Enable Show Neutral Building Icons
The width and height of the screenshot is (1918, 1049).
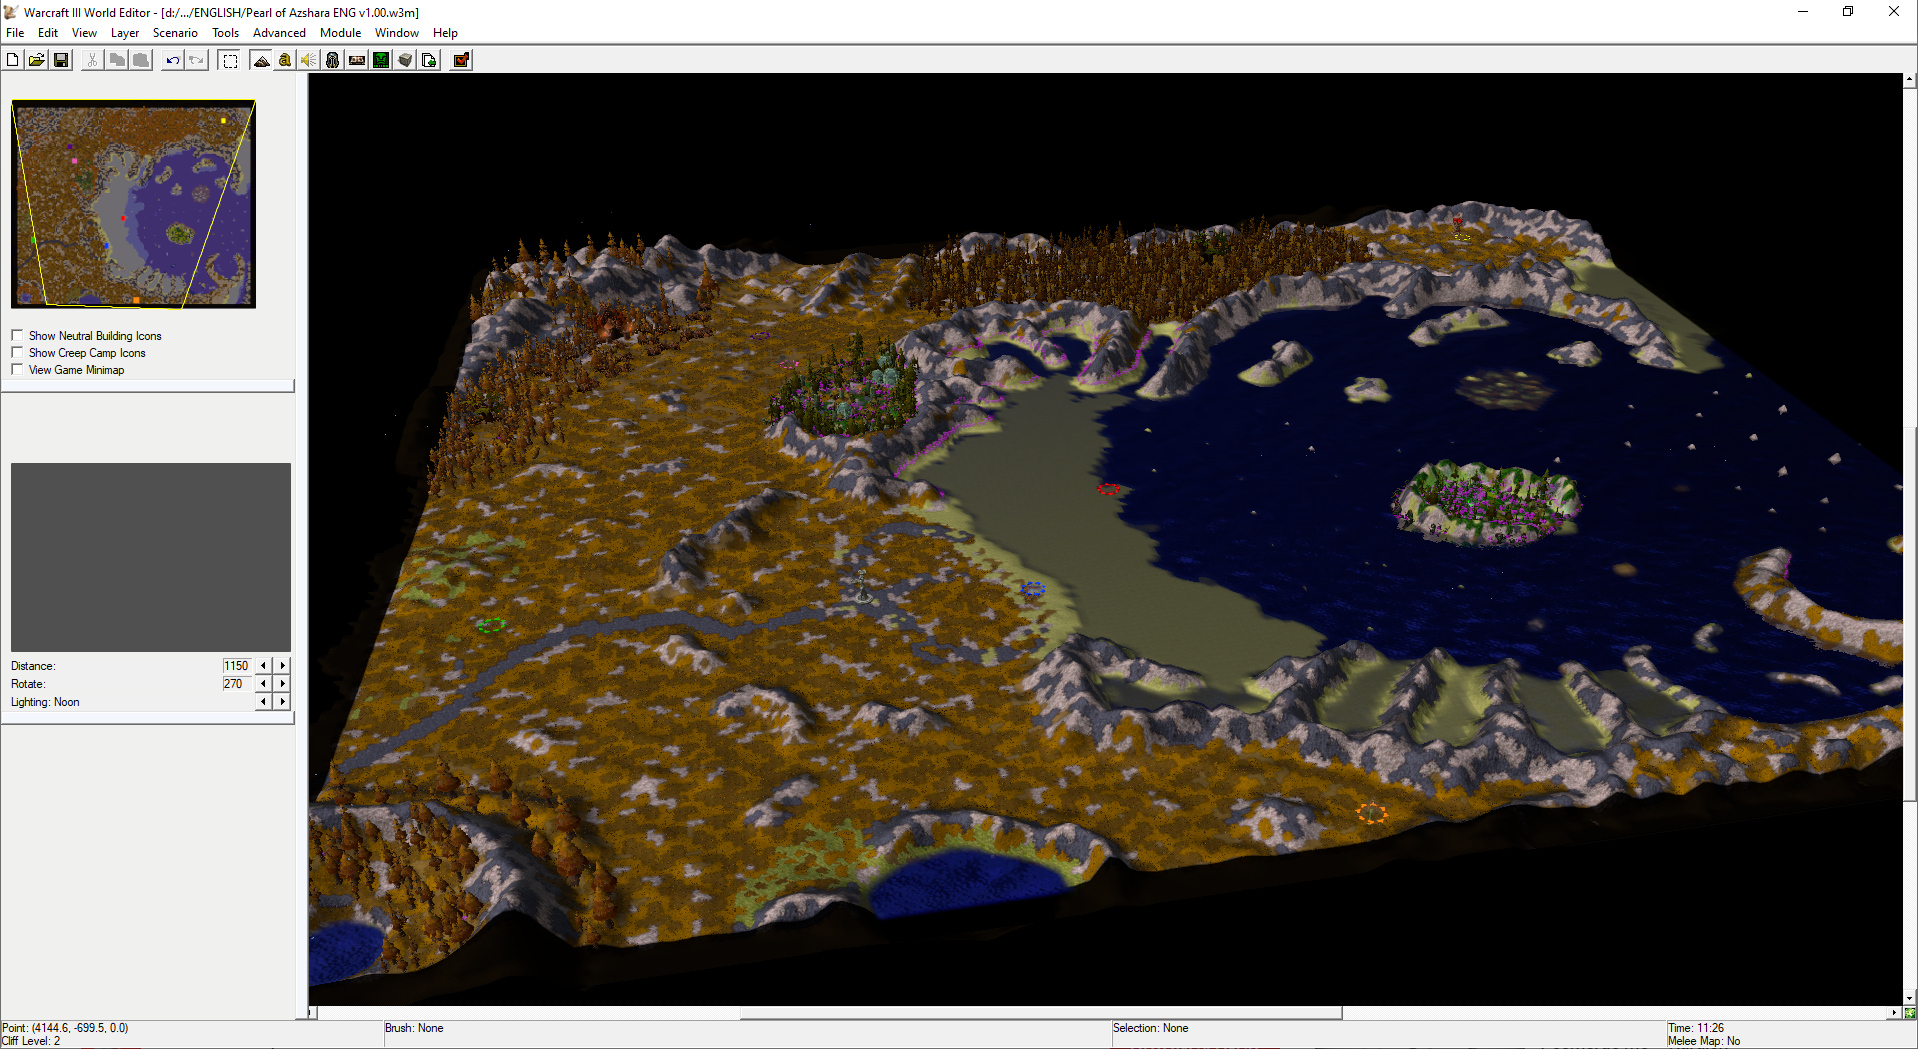pyautogui.click(x=17, y=335)
